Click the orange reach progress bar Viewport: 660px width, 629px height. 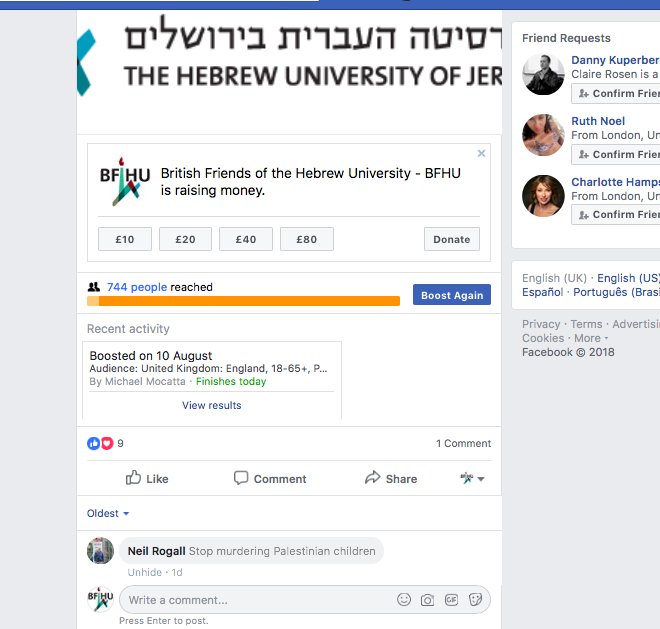point(243,301)
